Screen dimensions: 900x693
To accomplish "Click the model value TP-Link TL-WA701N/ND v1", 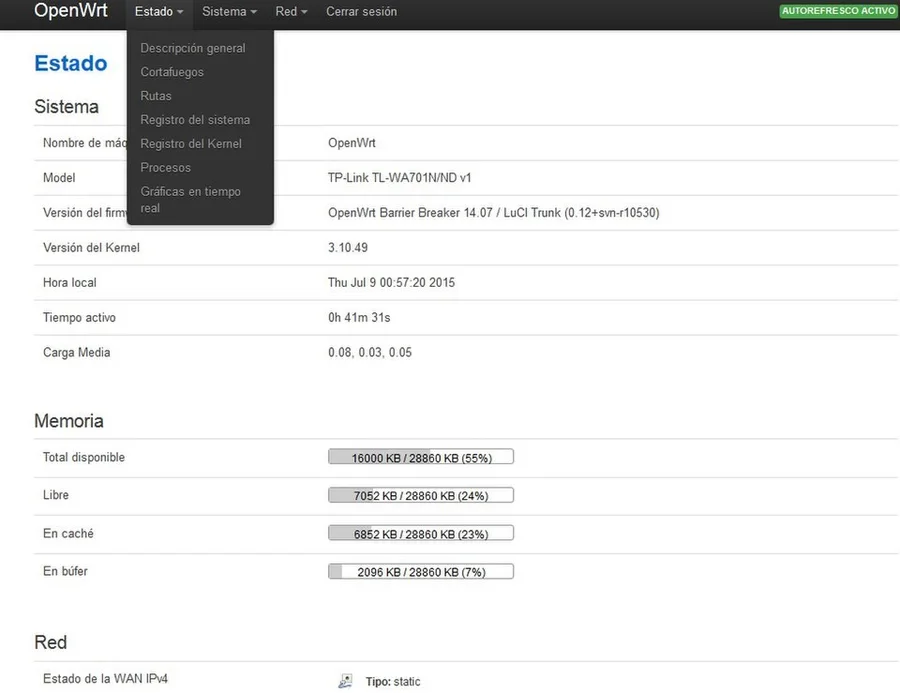I will (x=399, y=178).
